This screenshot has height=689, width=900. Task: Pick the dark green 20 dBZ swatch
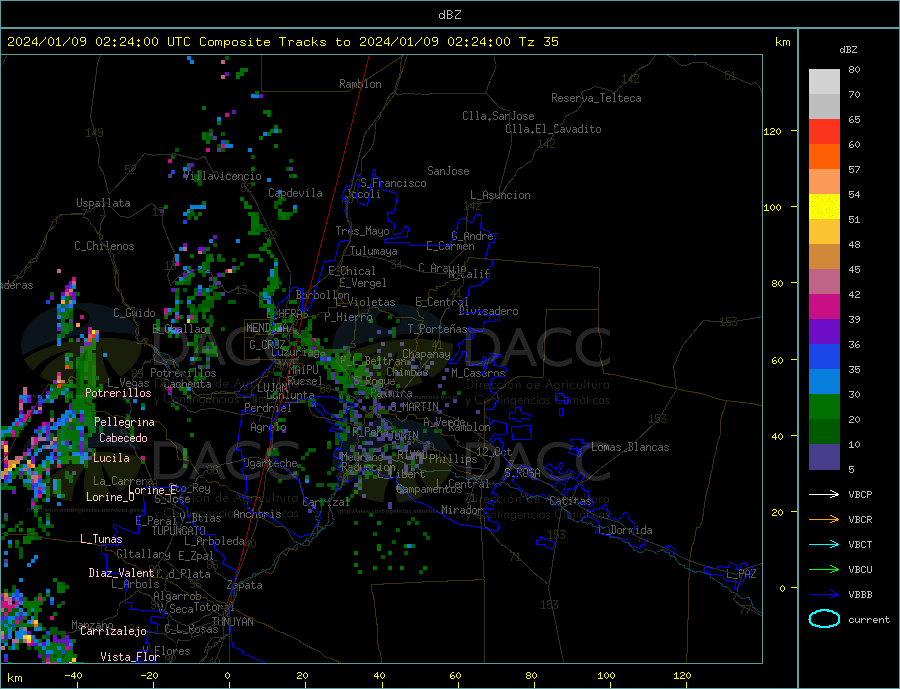tap(824, 431)
